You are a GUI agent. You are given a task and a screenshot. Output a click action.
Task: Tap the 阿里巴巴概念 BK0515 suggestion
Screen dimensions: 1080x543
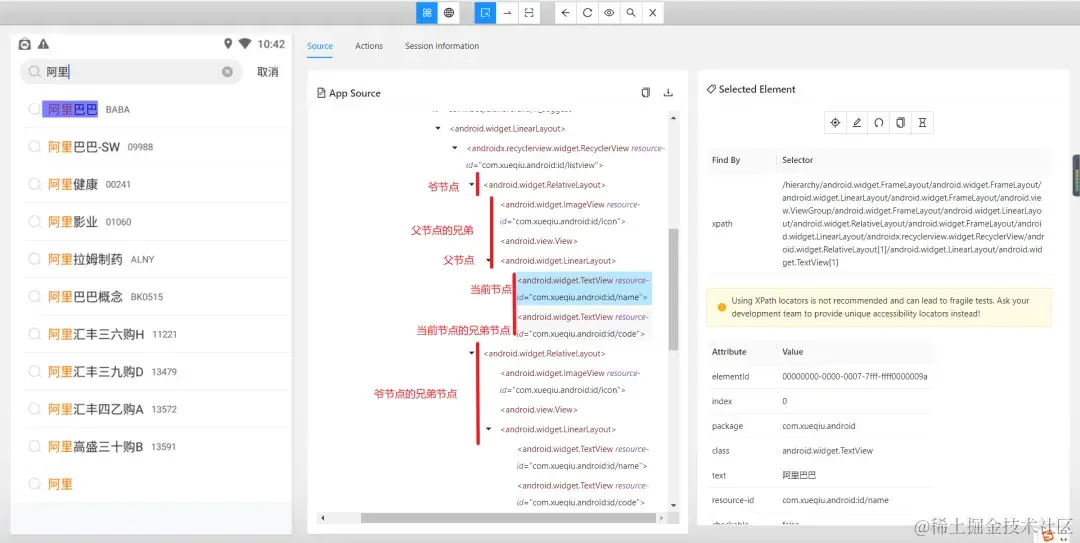click(x=155, y=296)
